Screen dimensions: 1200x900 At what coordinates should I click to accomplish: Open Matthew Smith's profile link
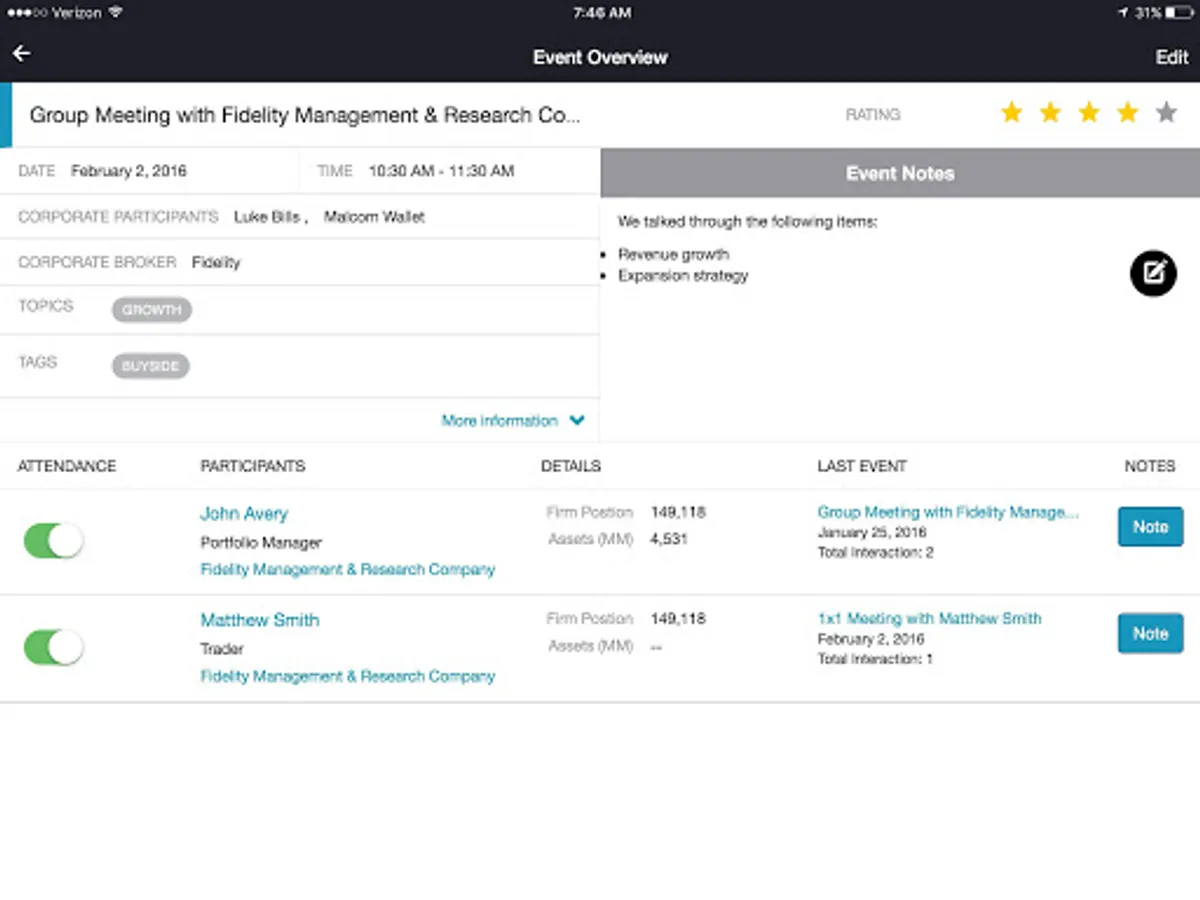pos(260,620)
